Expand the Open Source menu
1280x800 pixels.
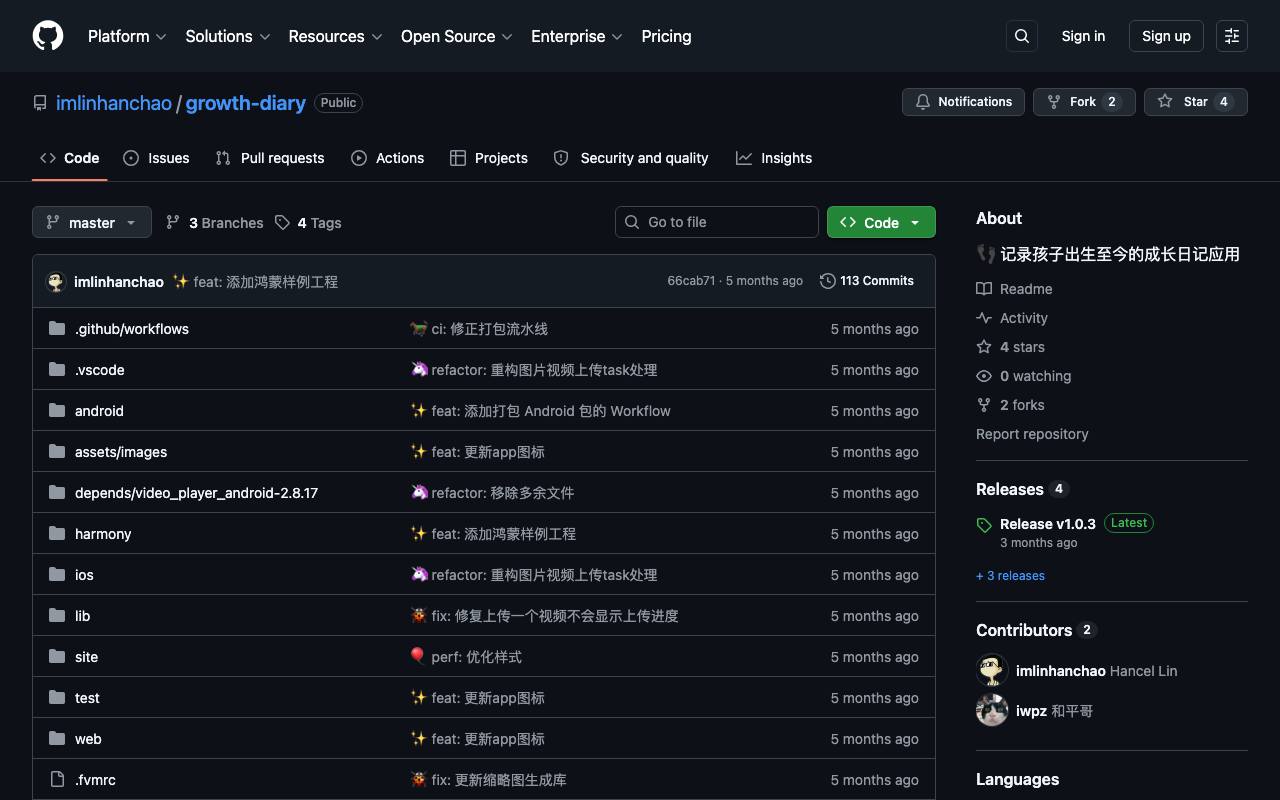click(457, 36)
